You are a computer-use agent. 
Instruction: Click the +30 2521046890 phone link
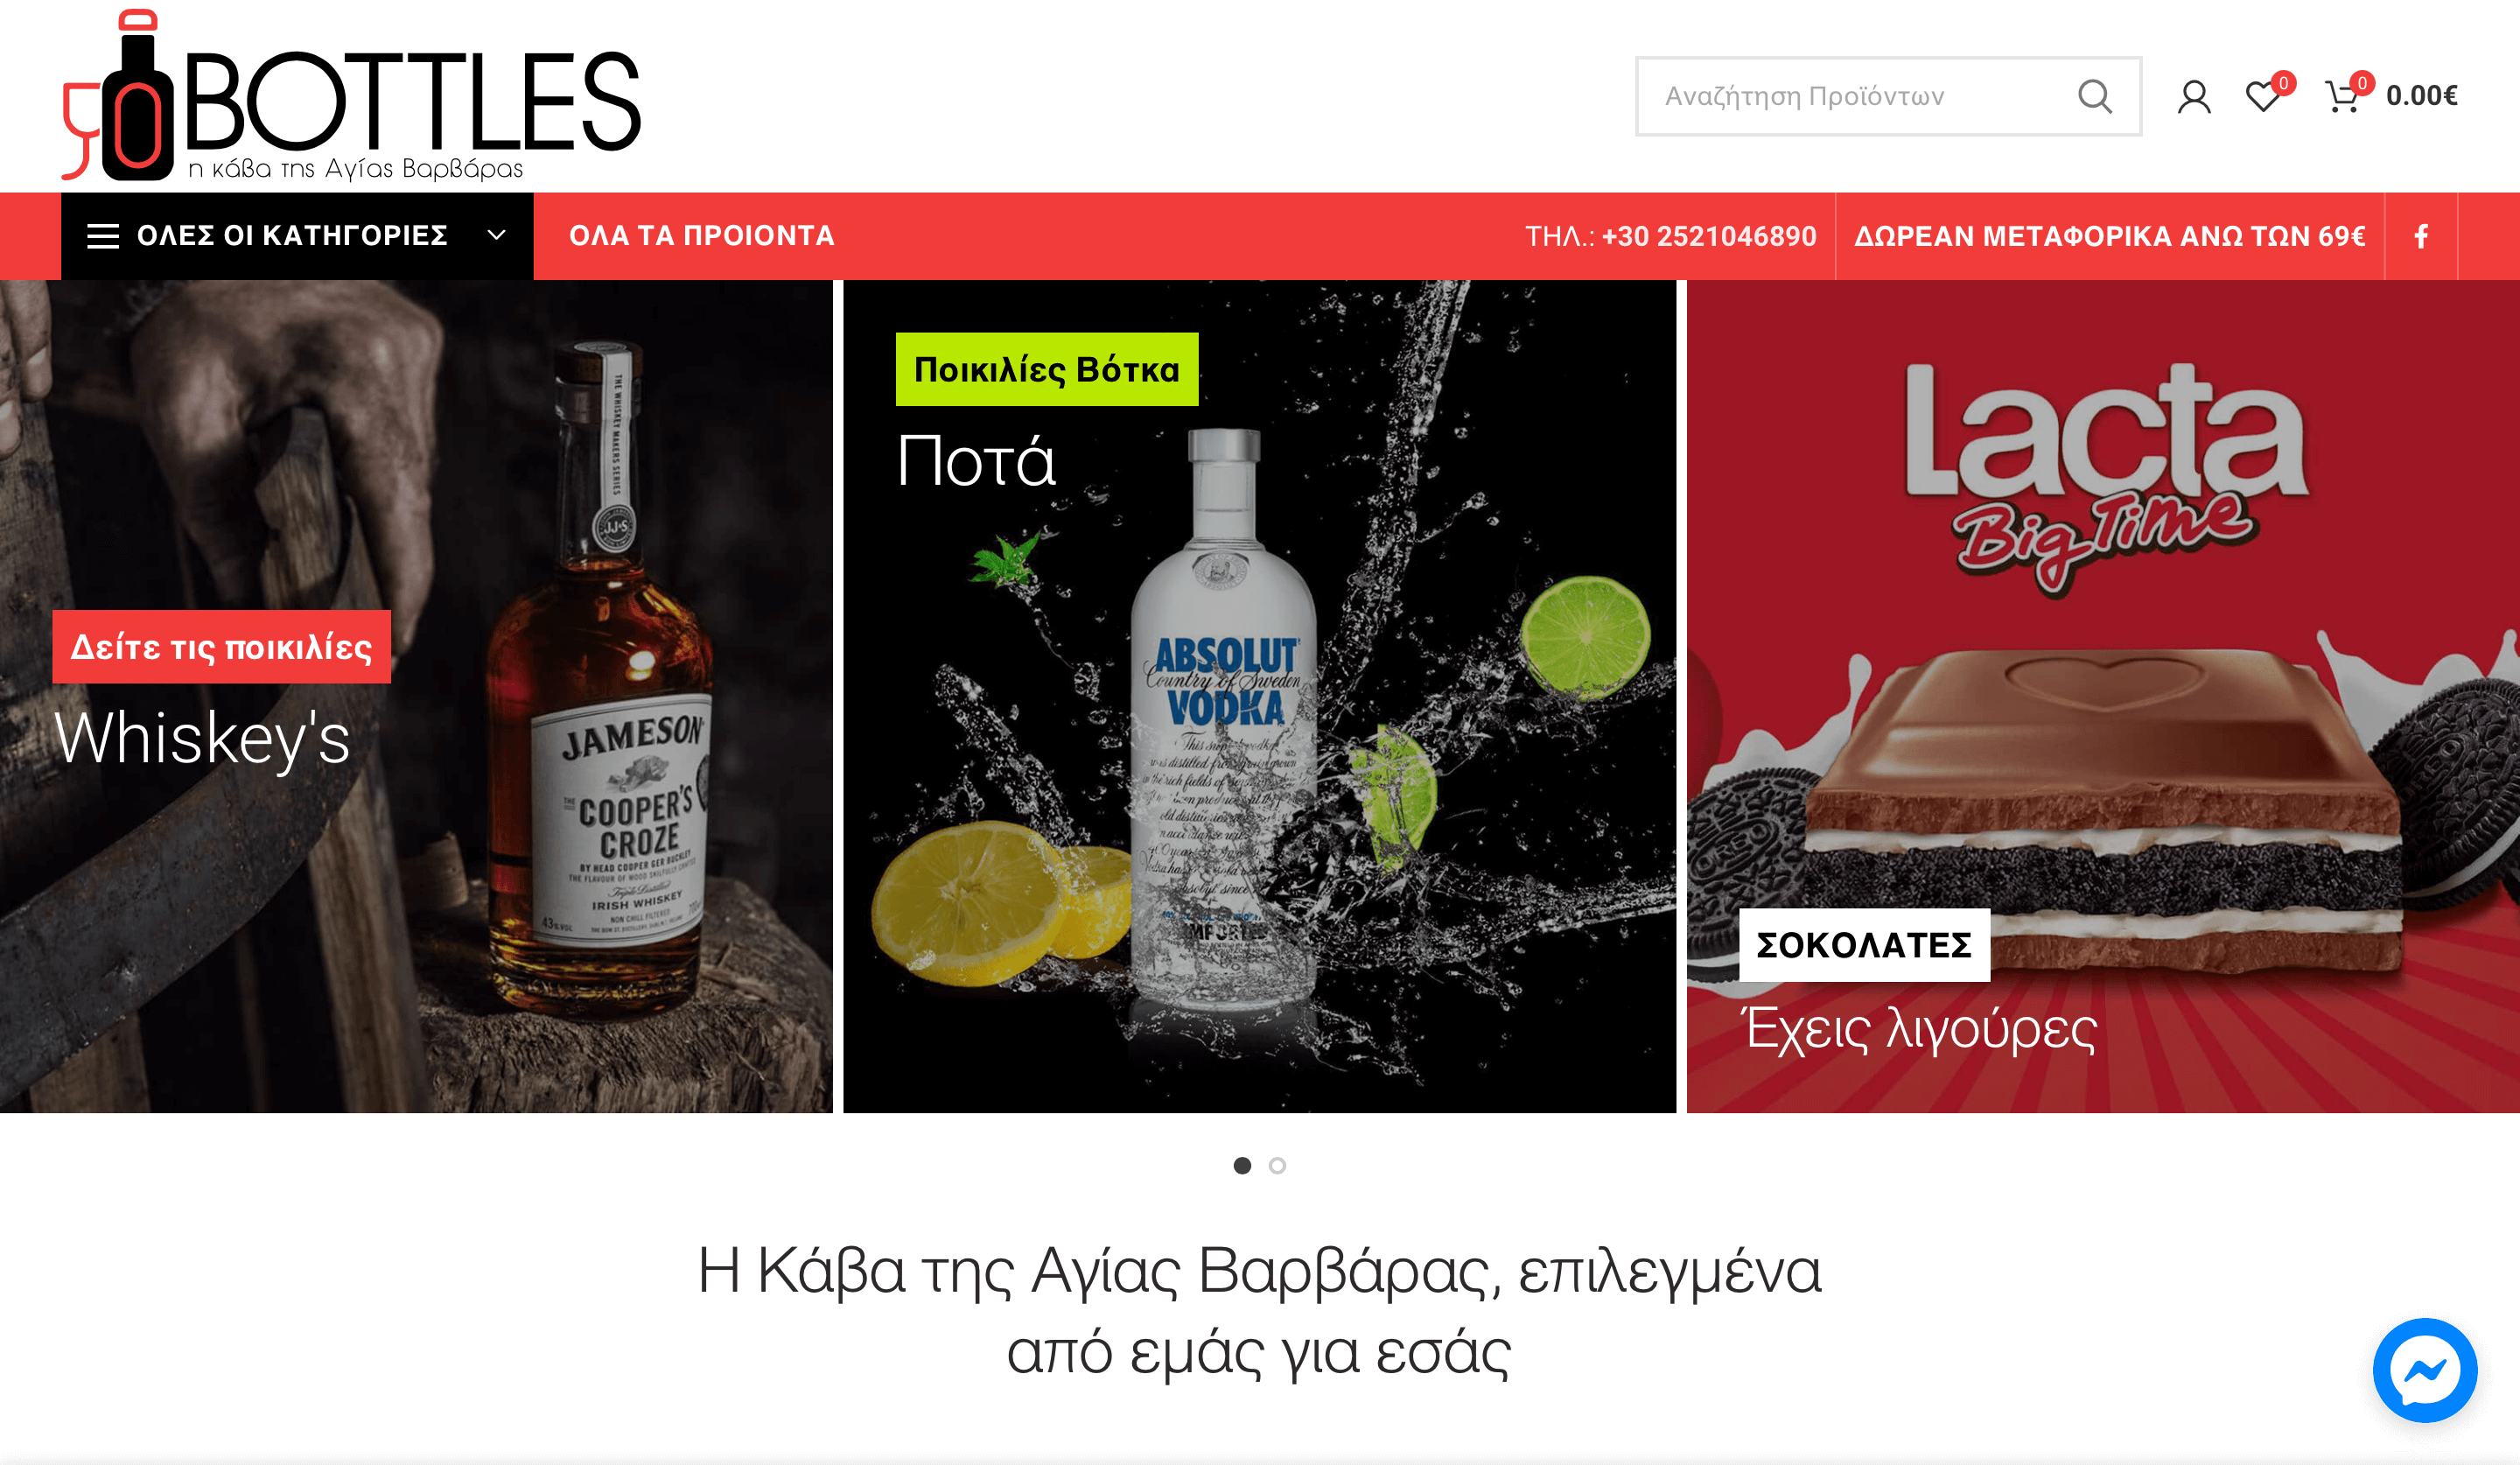[x=1709, y=236]
